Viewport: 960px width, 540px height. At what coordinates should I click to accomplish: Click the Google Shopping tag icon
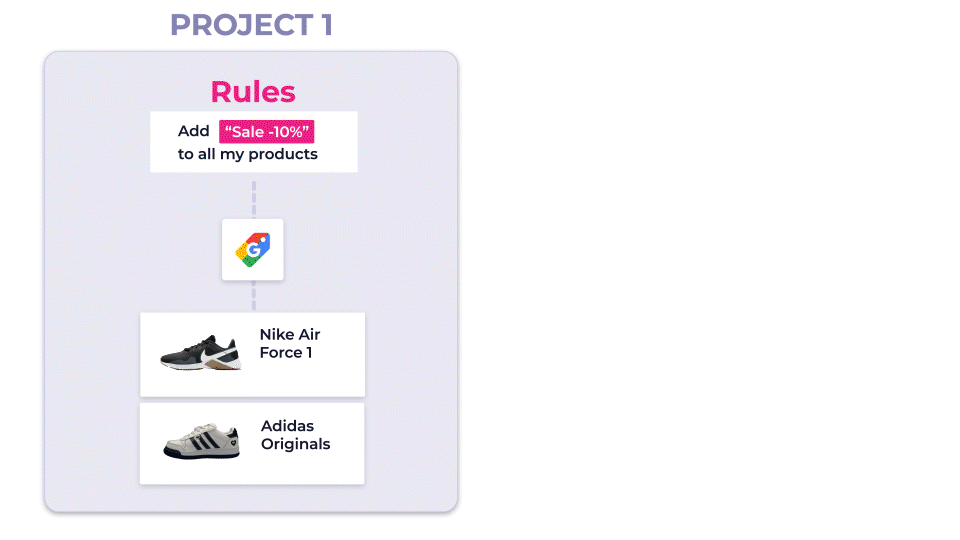point(253,249)
